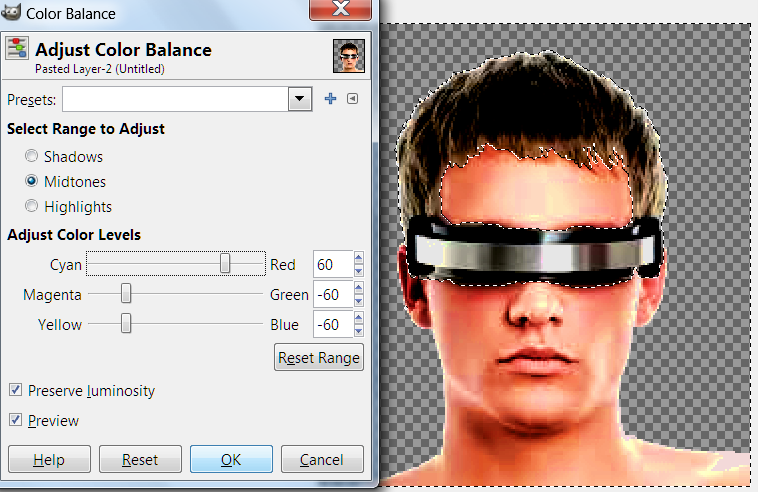Image resolution: width=758 pixels, height=492 pixels.
Task: Open the presets menu arrow icon
Action: 352,99
